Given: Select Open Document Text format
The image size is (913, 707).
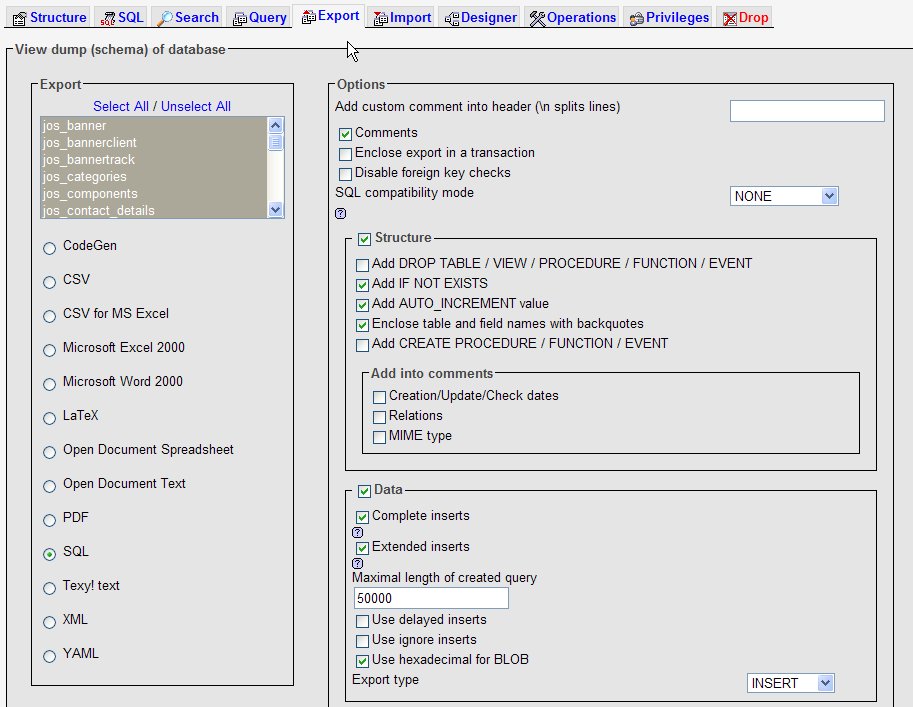Looking at the screenshot, I should click(x=49, y=486).
